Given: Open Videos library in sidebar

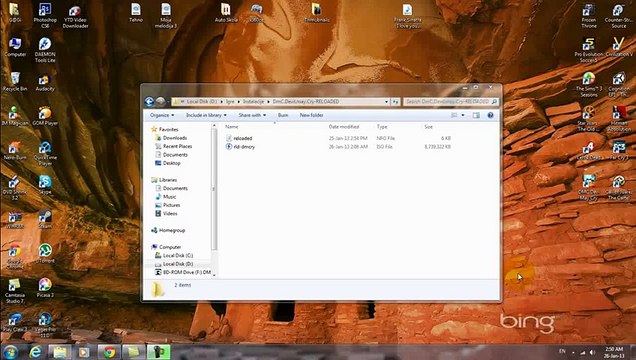Looking at the screenshot, I should 170,213.
